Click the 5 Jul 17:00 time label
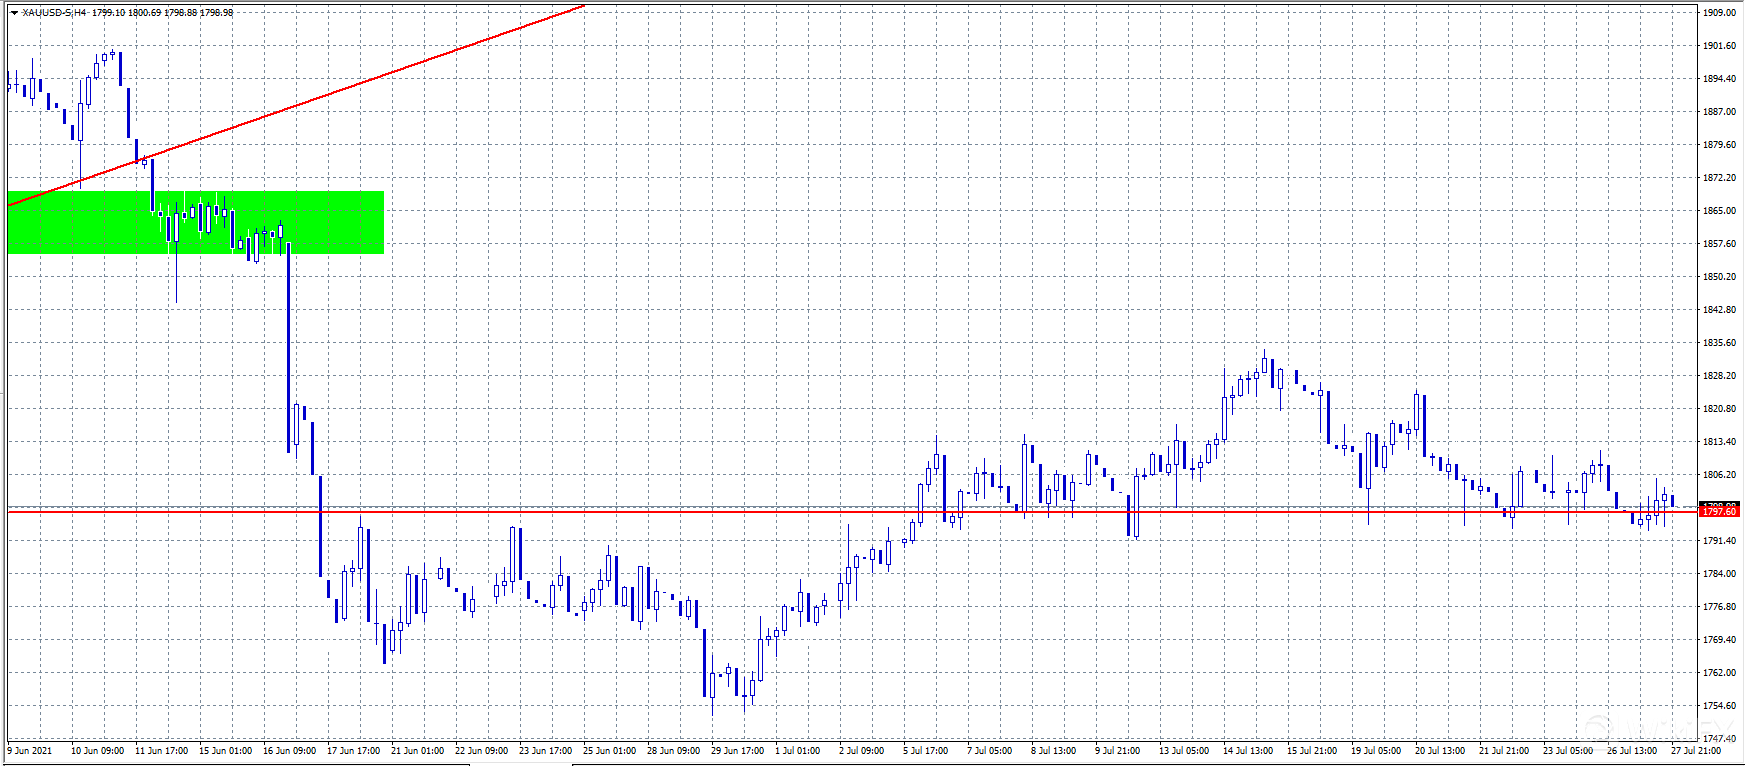1745x766 pixels. click(x=925, y=751)
